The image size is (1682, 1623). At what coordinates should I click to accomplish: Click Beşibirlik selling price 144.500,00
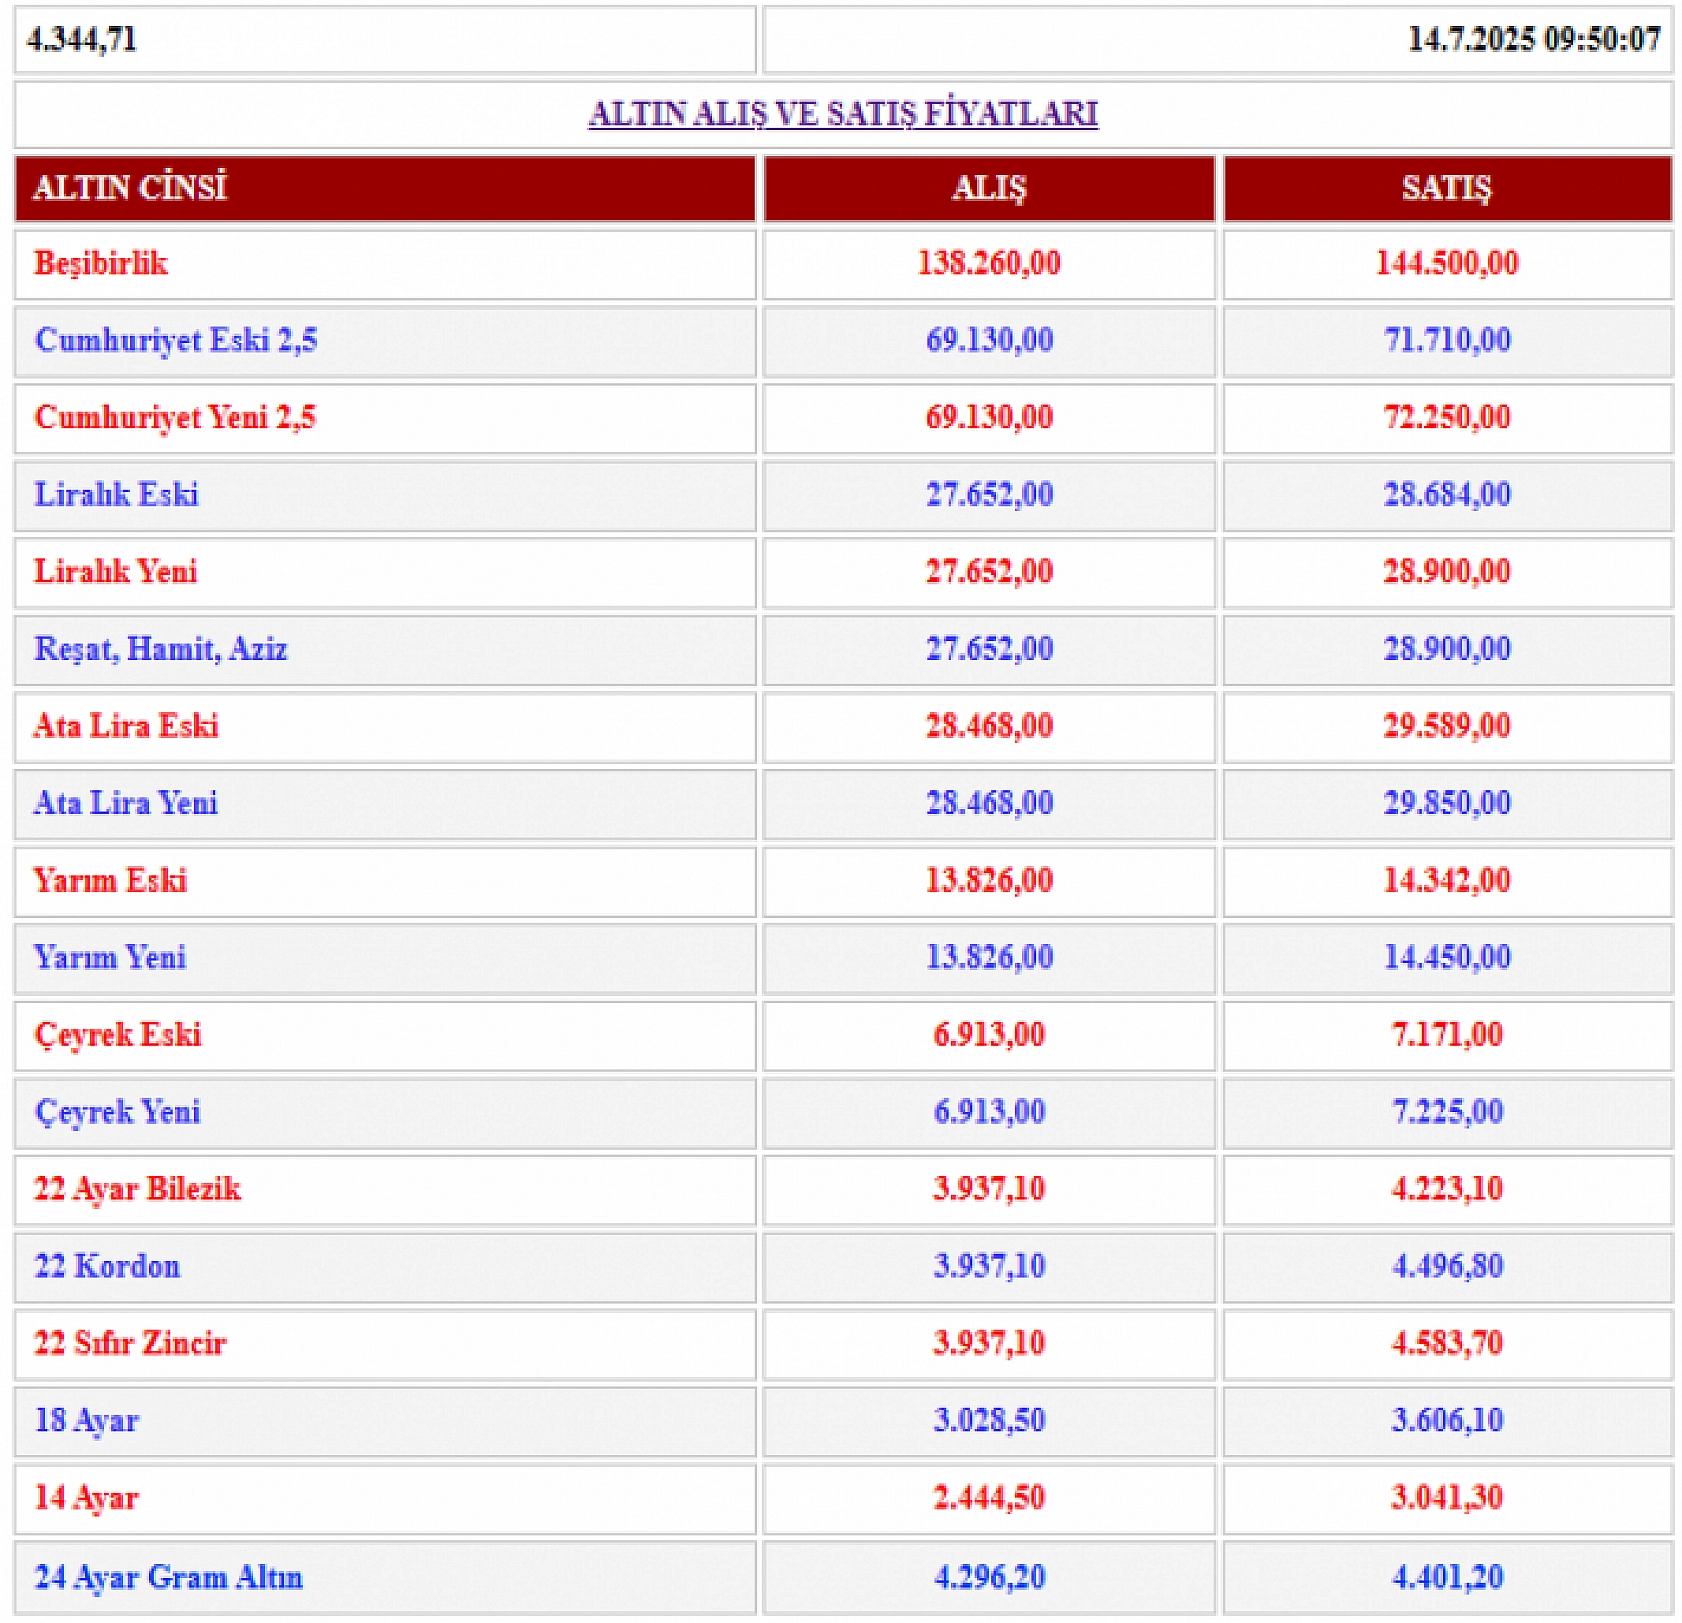pyautogui.click(x=1446, y=264)
